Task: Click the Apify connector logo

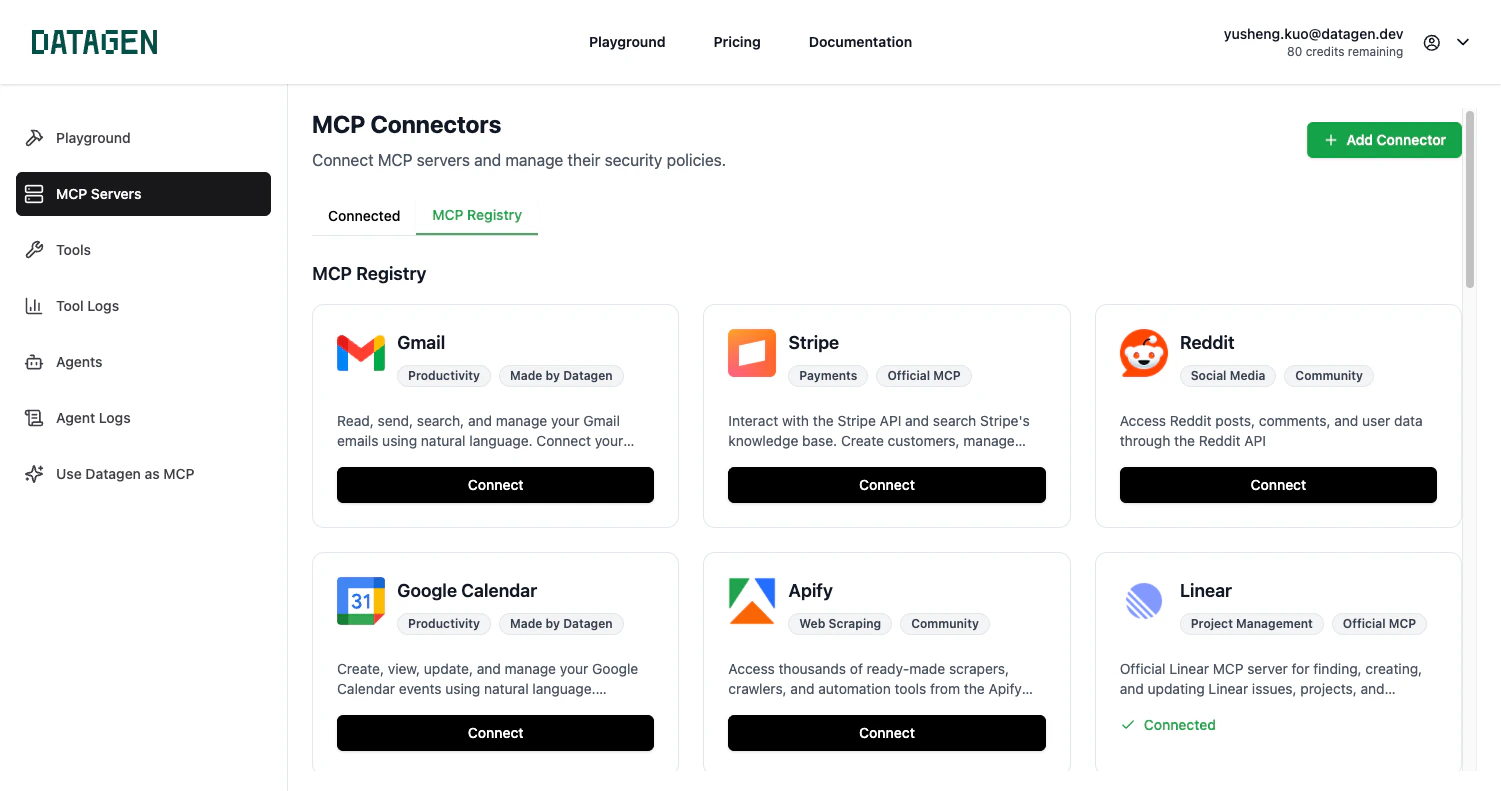Action: [x=751, y=600]
